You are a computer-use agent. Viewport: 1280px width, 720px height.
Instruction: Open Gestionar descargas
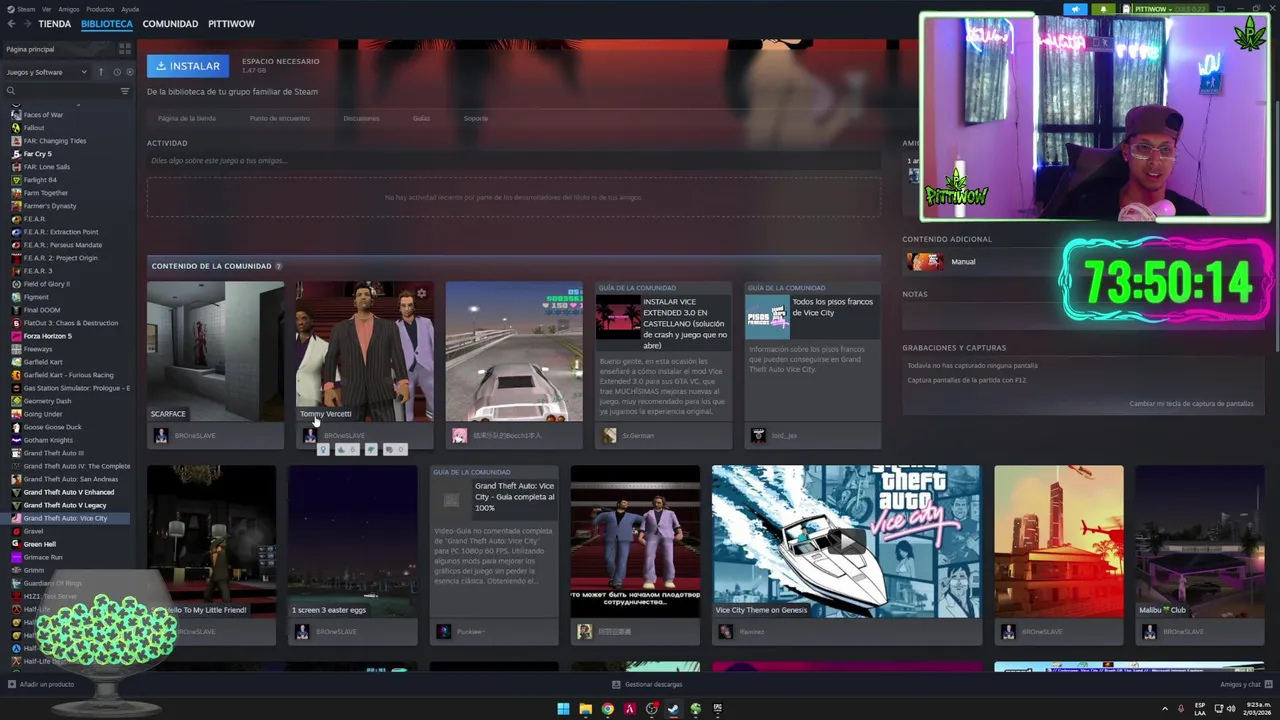pos(647,685)
